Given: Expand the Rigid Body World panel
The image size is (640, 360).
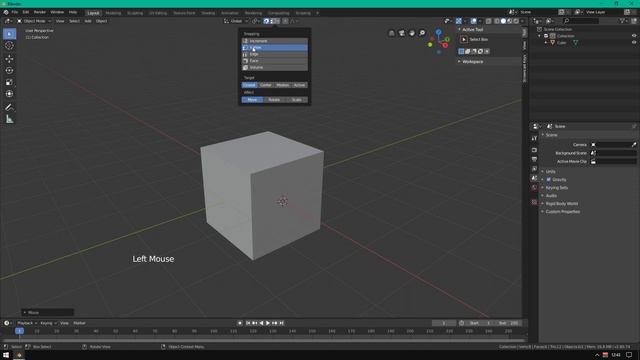Looking at the screenshot, I should pyautogui.click(x=561, y=204).
